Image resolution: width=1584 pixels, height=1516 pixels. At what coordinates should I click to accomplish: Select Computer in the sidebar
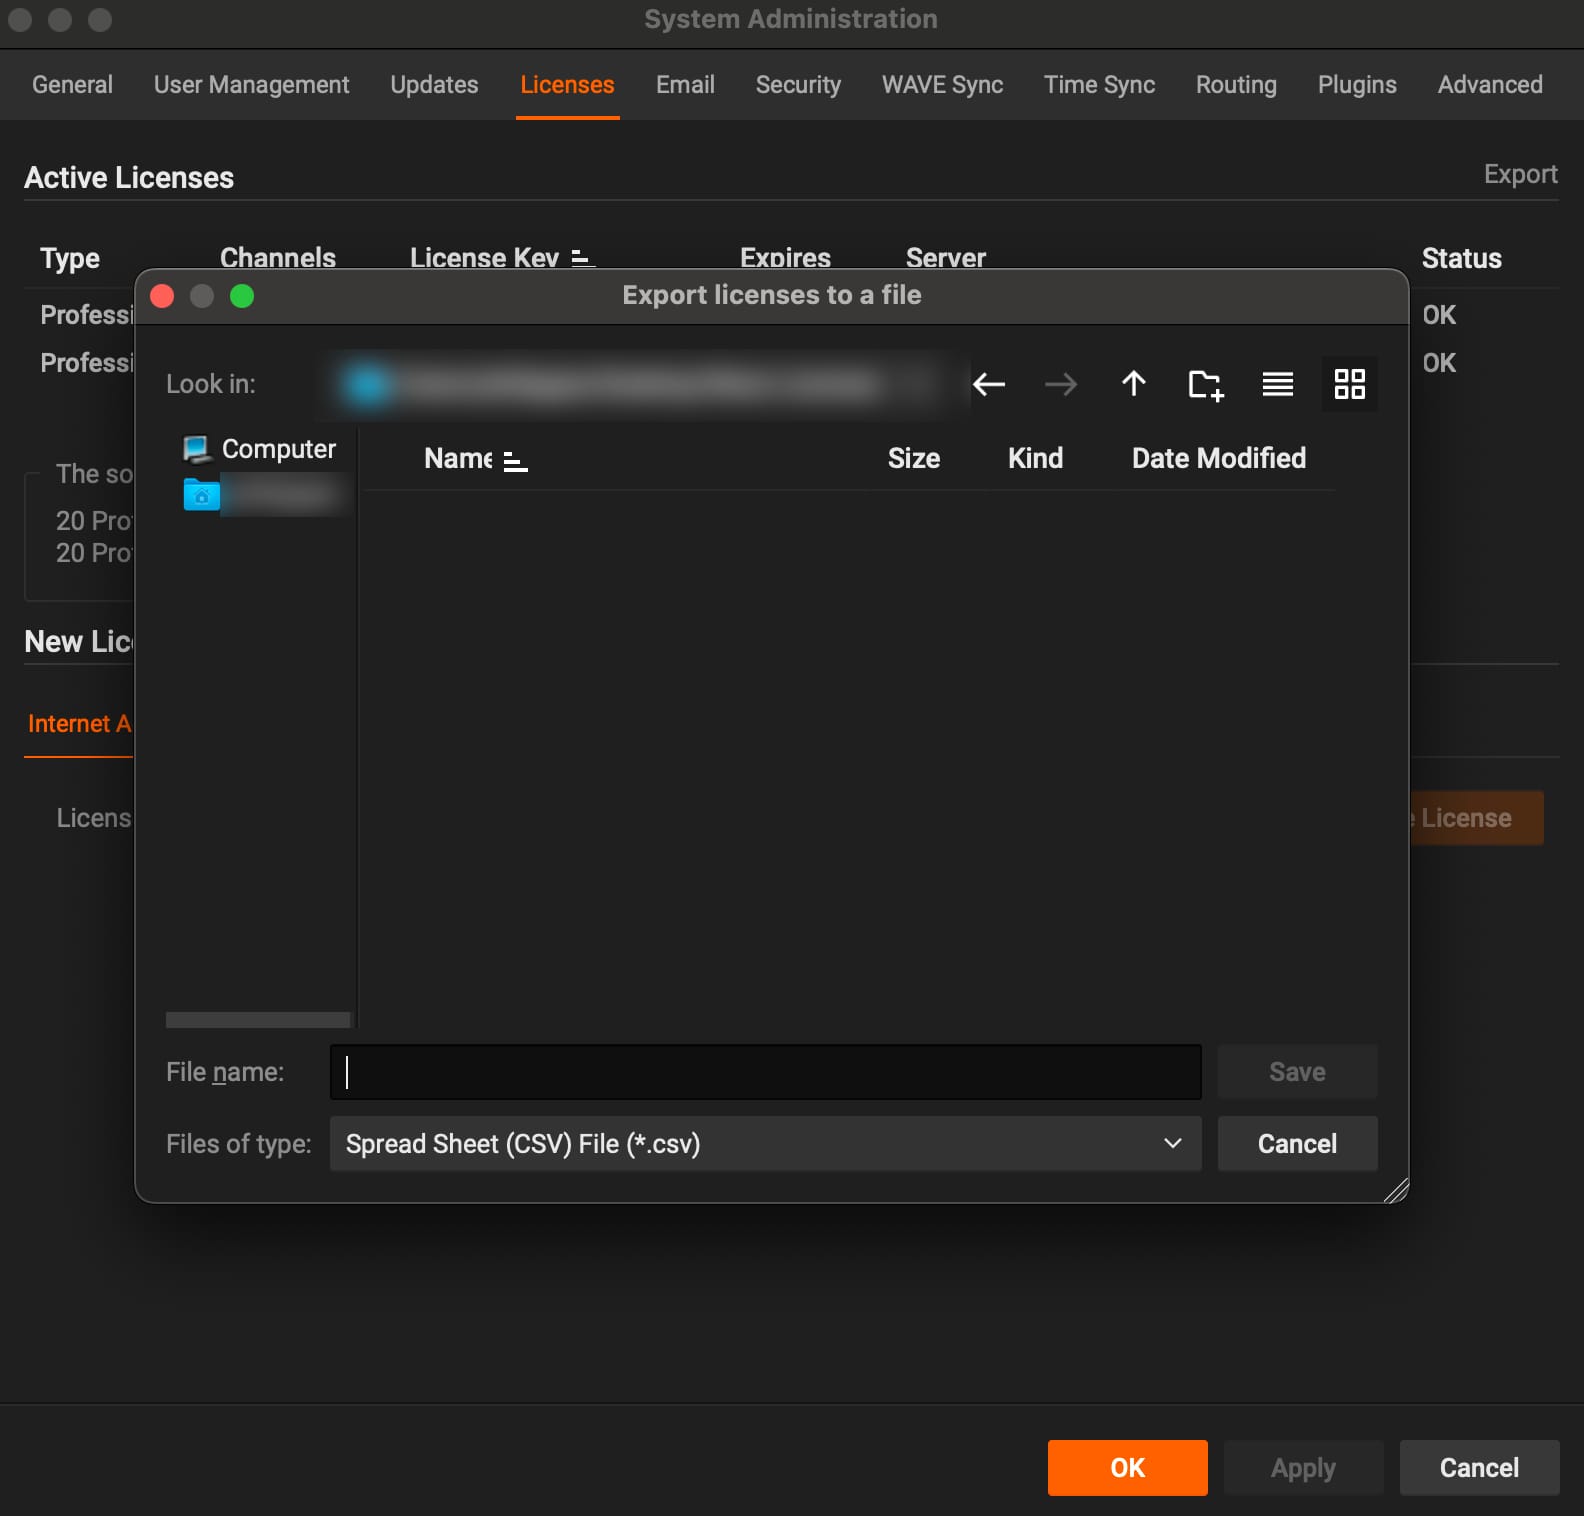coord(260,449)
